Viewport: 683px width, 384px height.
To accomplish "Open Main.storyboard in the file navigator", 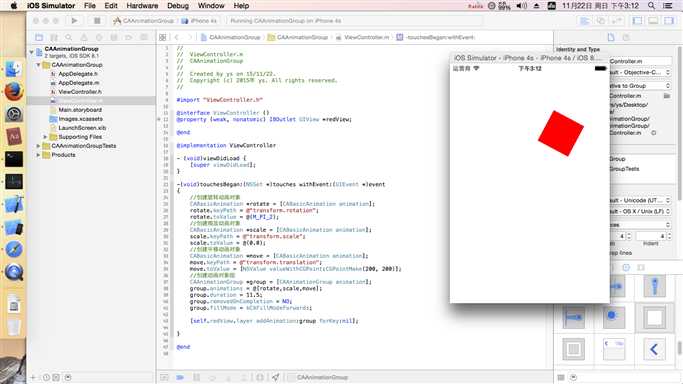I will pos(80,110).
